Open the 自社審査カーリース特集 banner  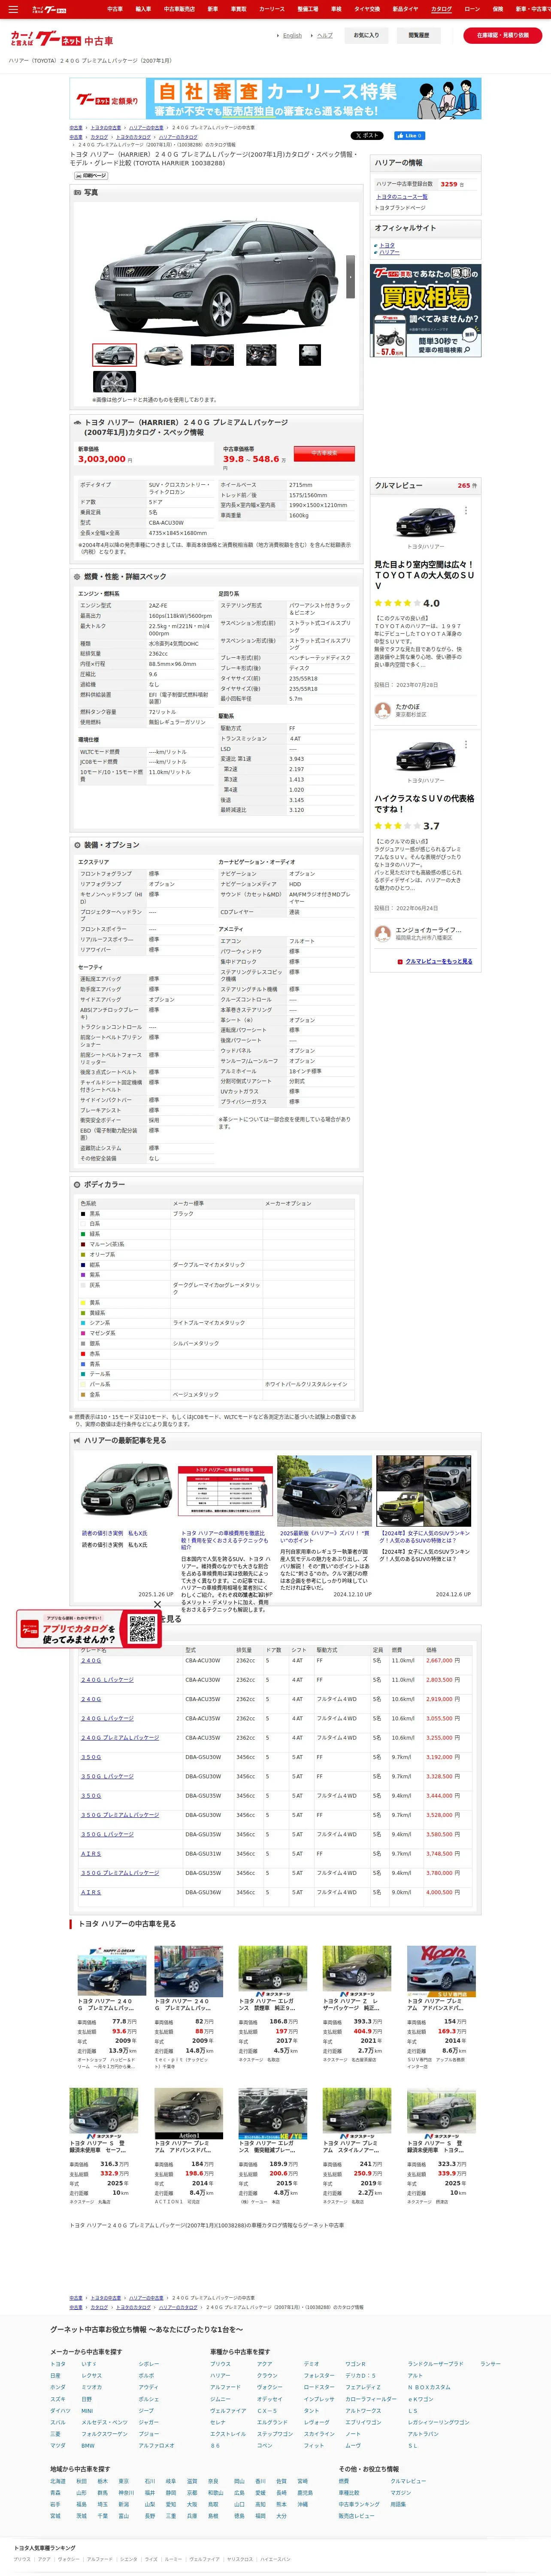275,98
